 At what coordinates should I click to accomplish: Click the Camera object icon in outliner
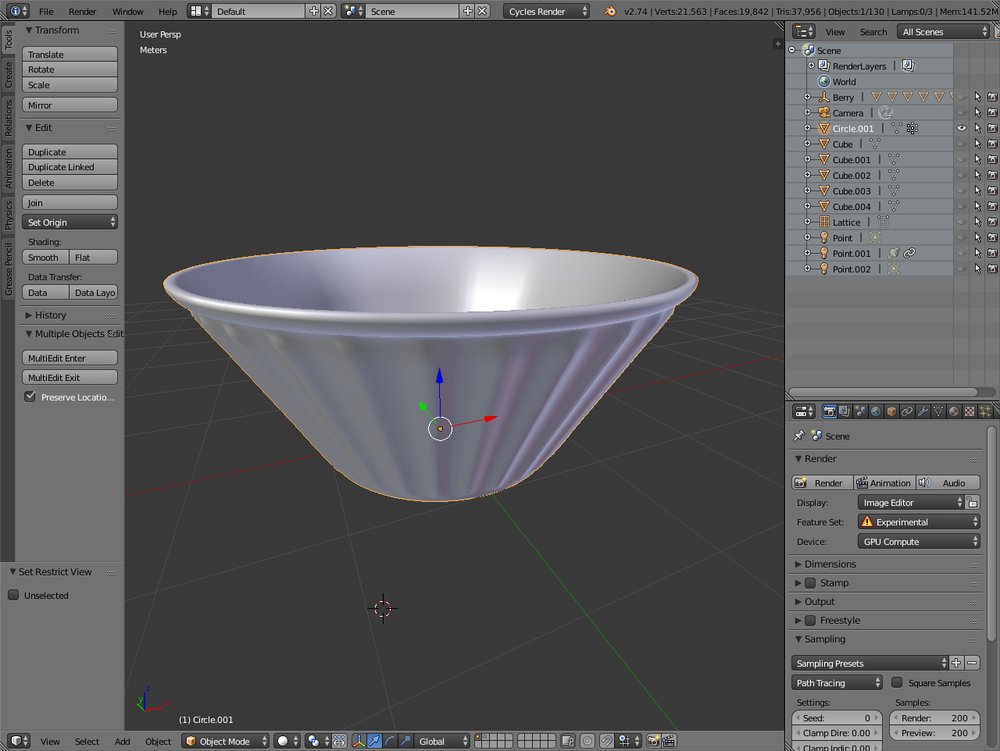(824, 113)
